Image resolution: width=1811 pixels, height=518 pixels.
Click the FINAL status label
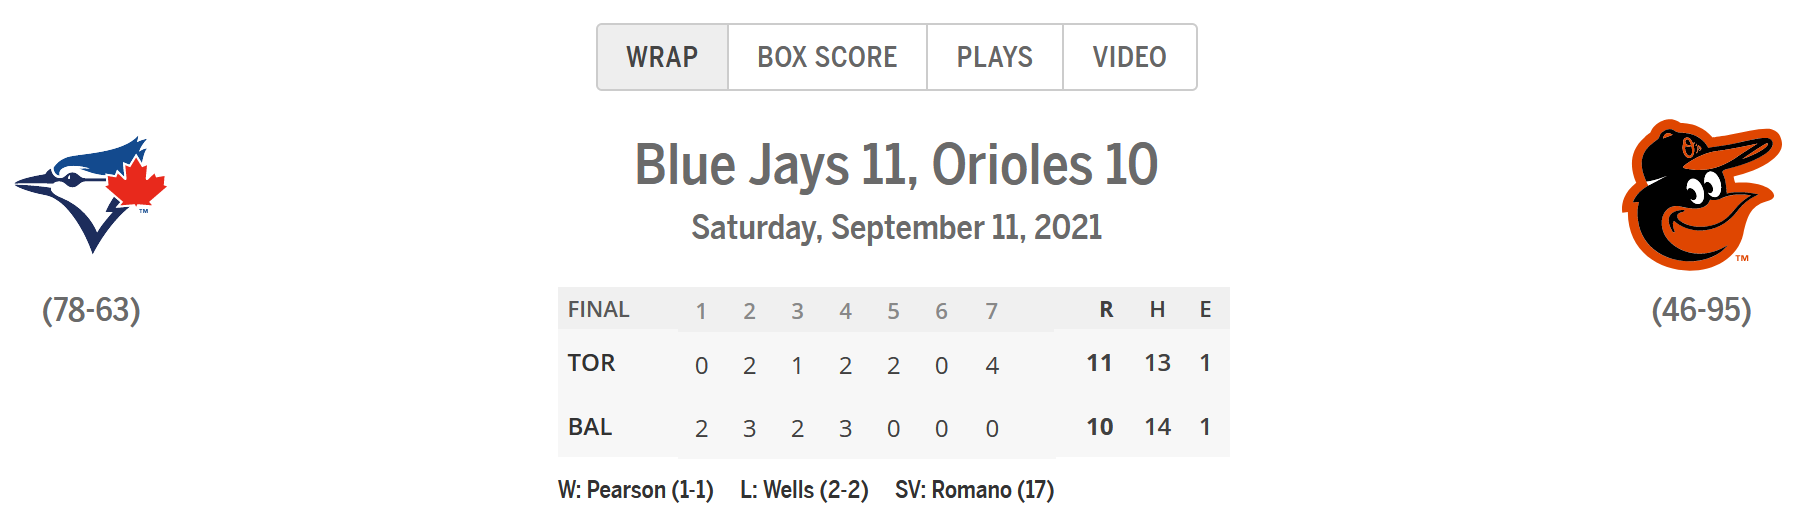[598, 310]
